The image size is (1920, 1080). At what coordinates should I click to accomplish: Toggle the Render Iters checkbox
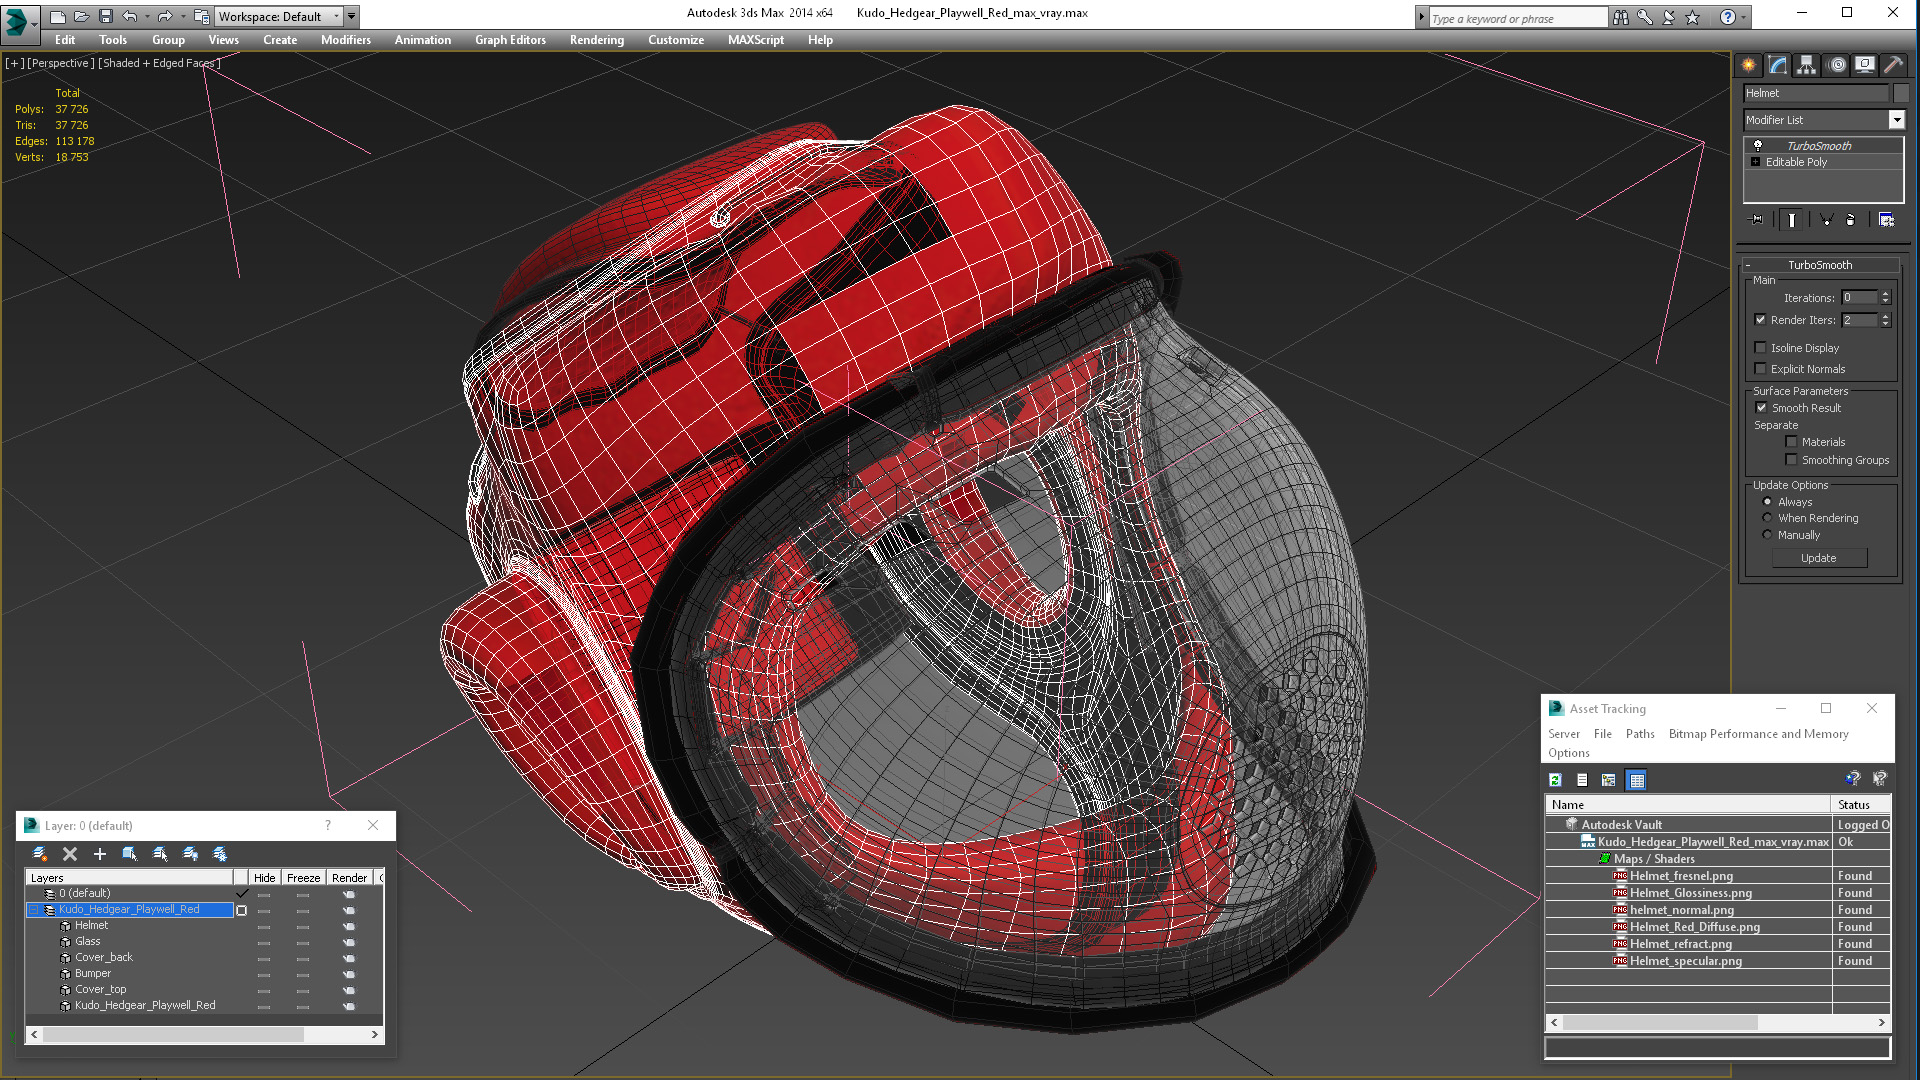(x=1760, y=320)
